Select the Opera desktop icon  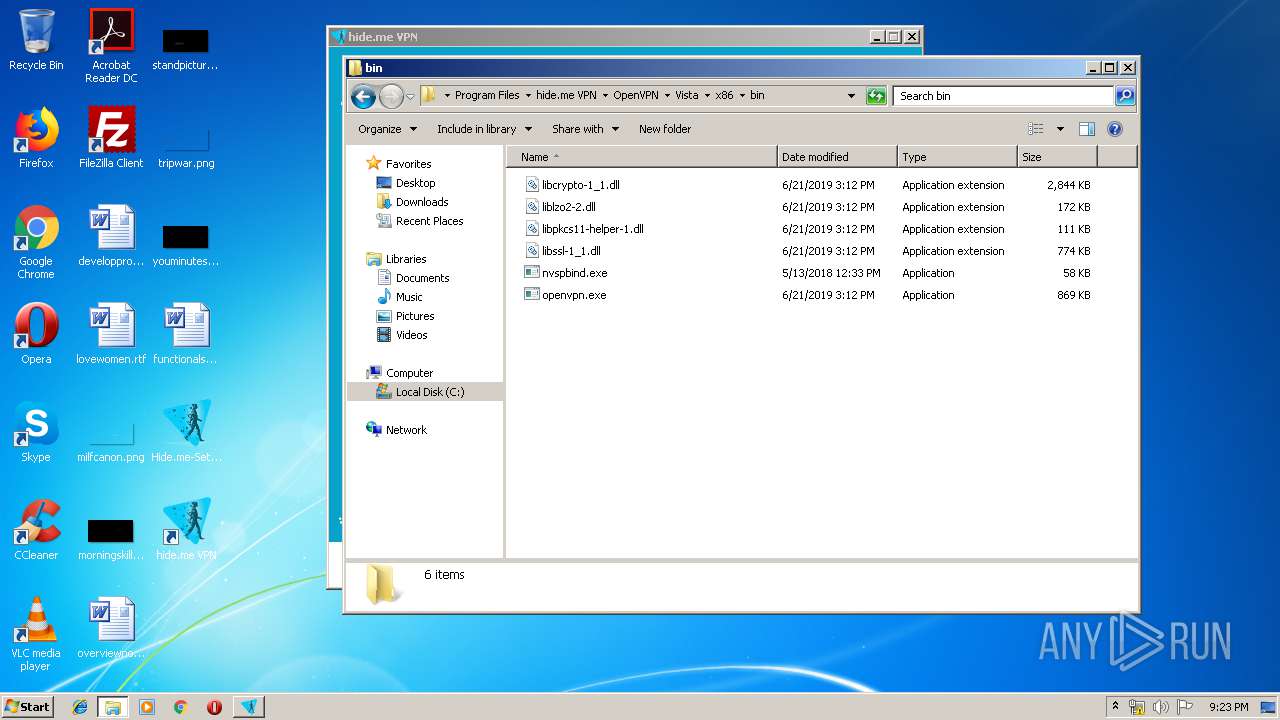point(36,334)
